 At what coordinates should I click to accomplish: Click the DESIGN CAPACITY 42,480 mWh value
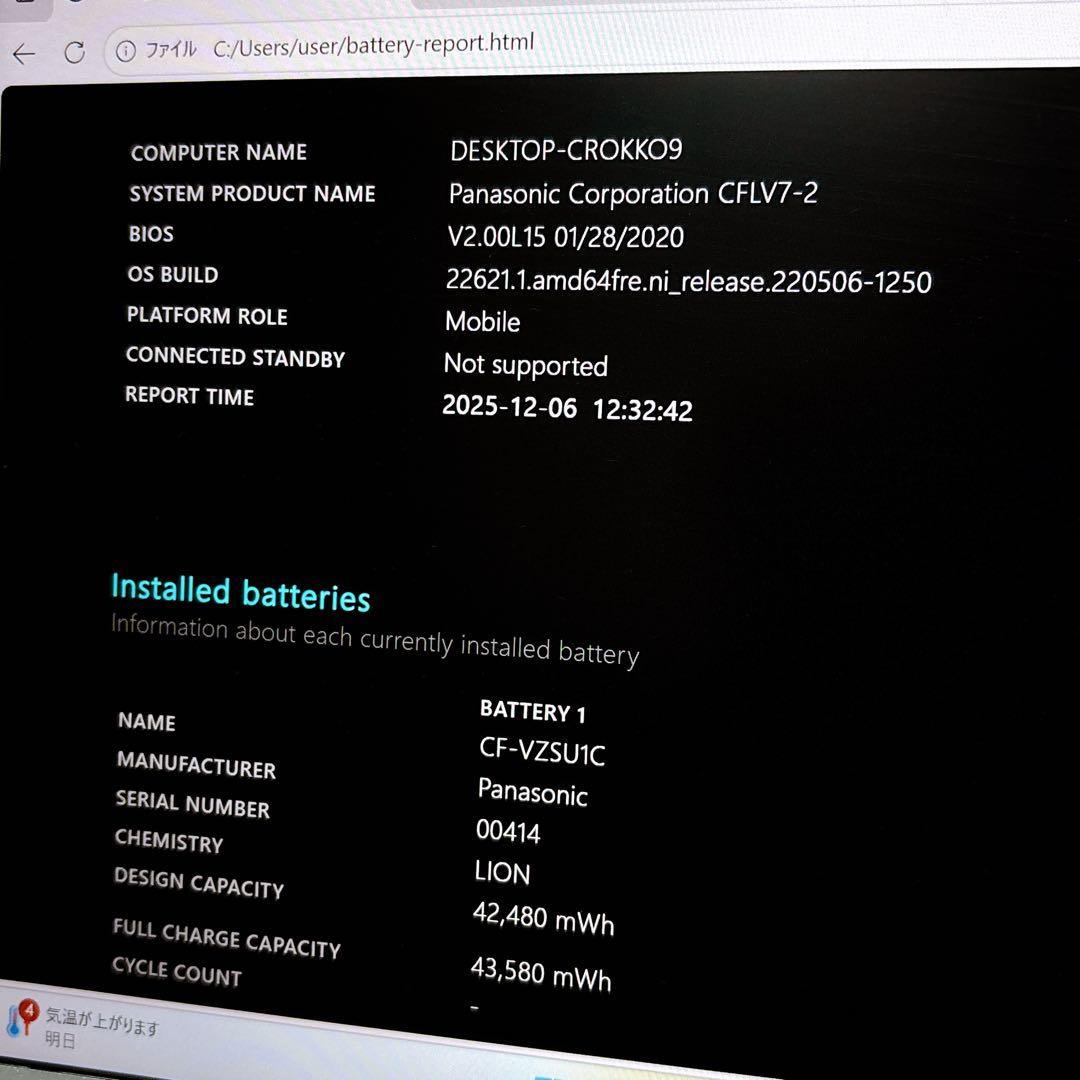(543, 917)
